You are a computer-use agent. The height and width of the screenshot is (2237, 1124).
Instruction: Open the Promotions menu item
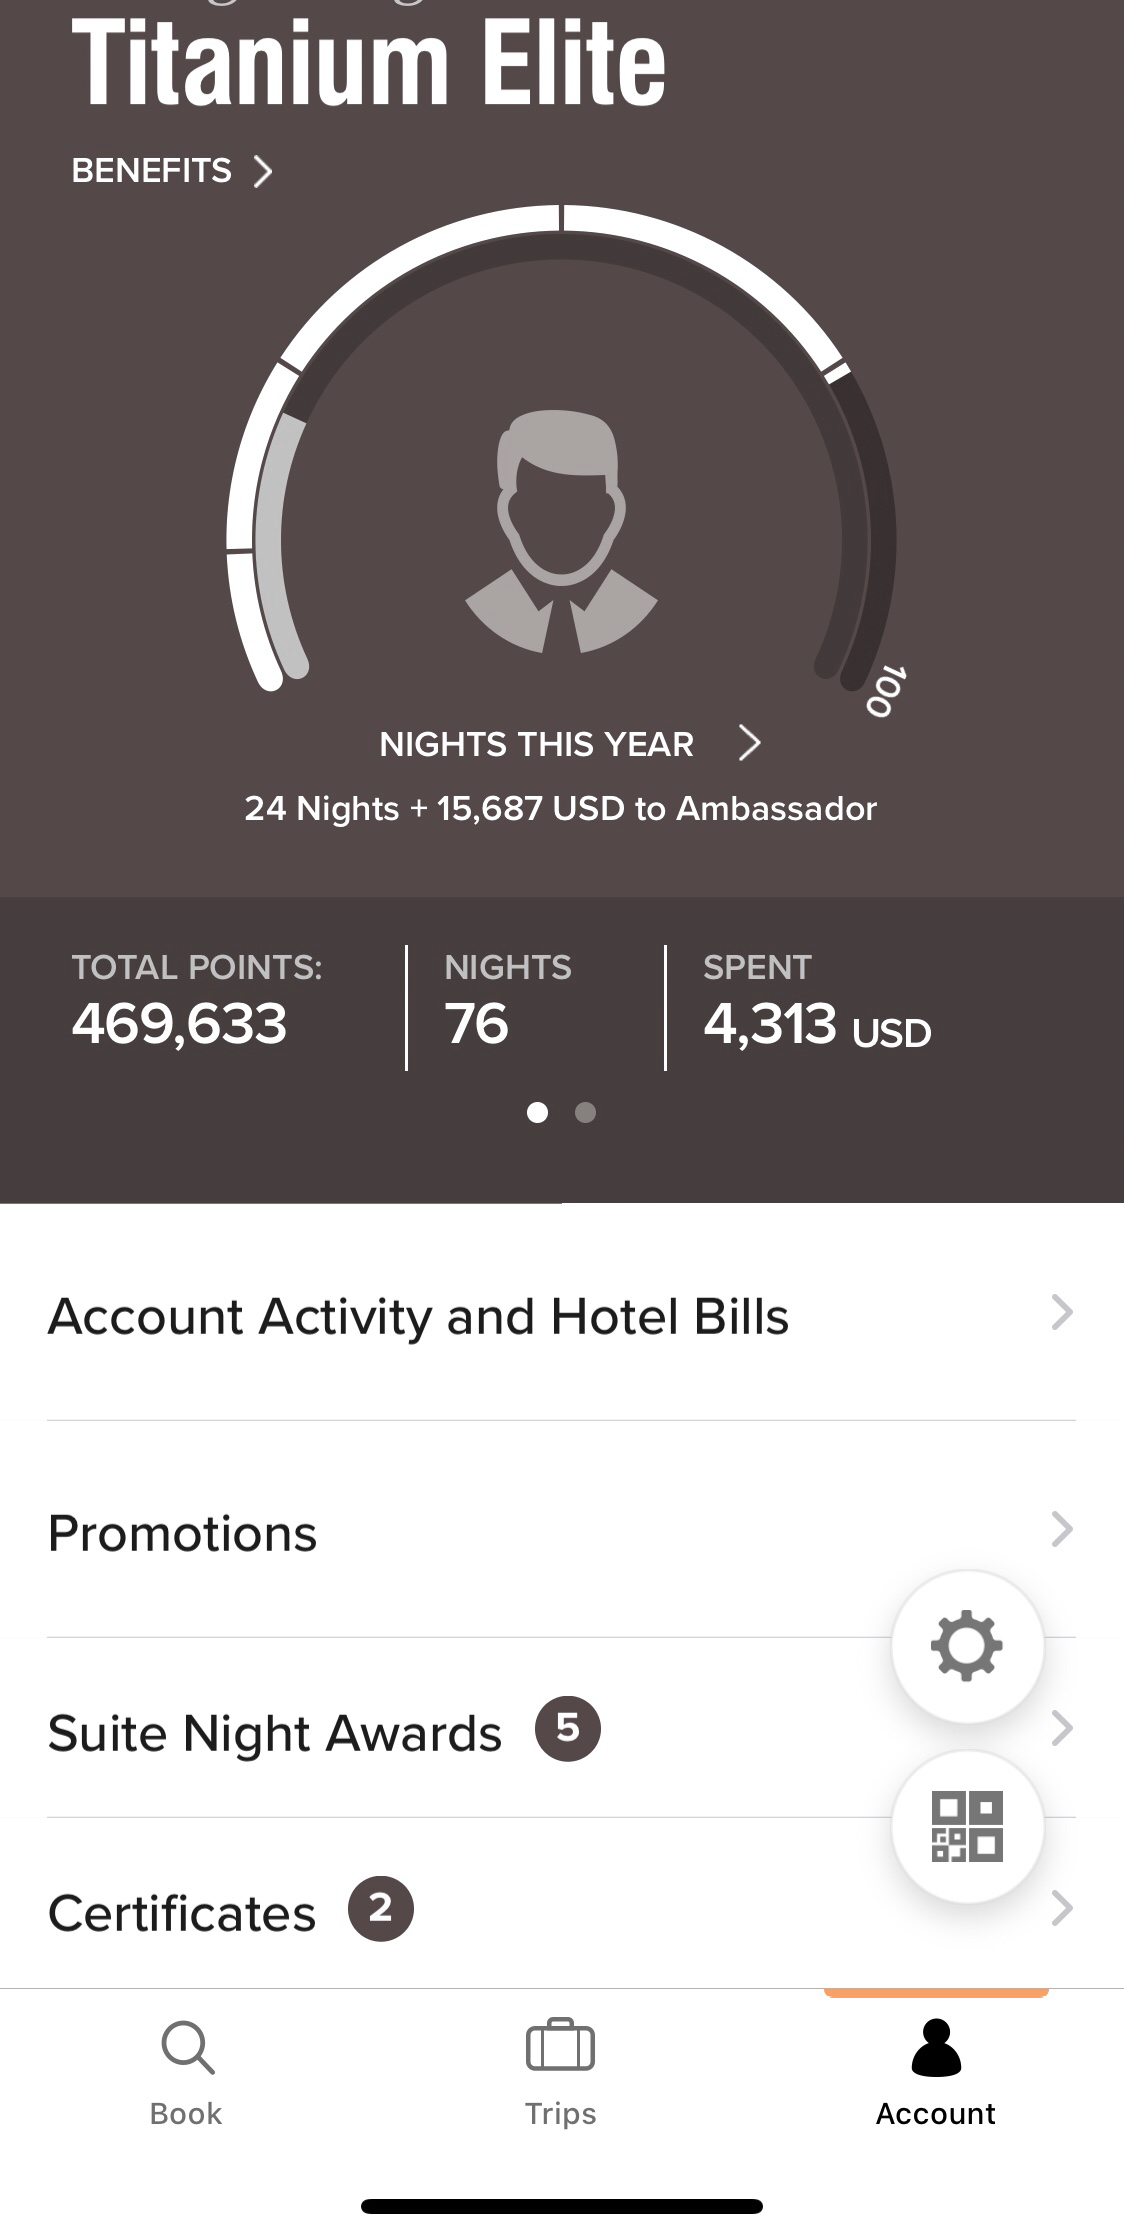click(561, 1530)
